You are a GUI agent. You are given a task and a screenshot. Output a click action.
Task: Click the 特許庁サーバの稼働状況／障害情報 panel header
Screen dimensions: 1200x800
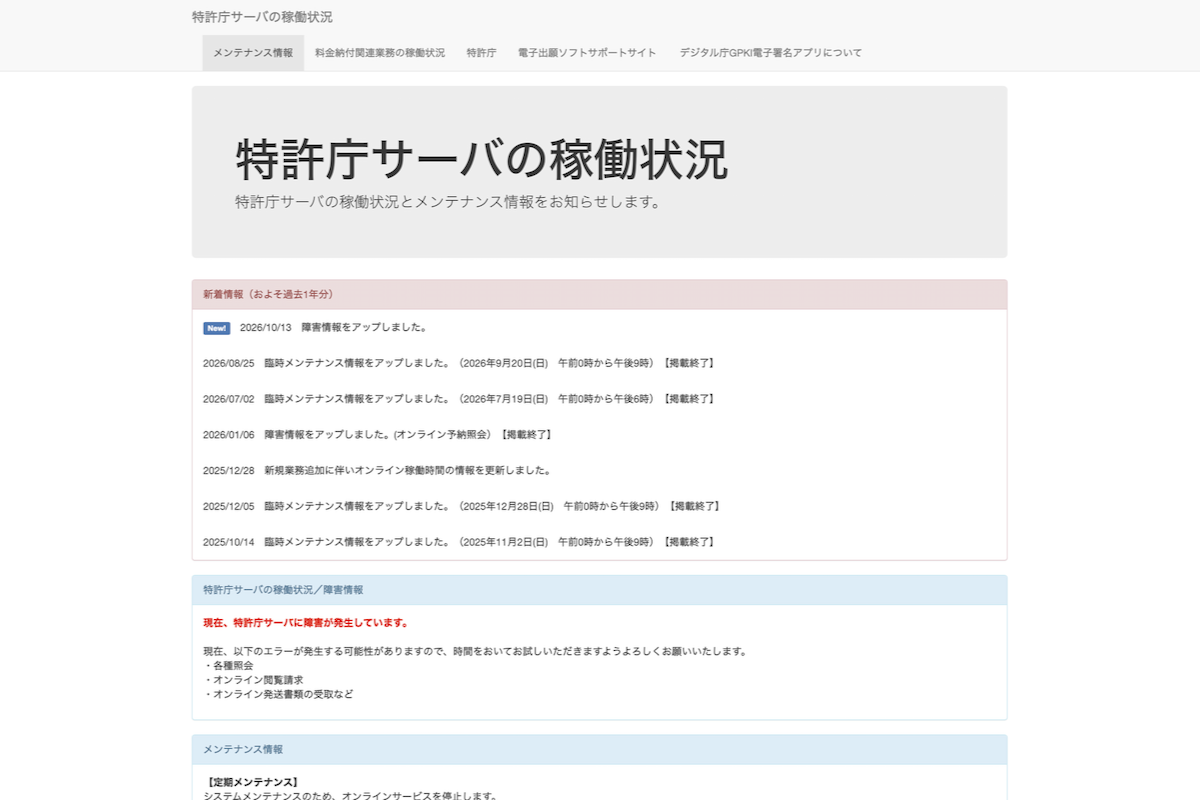[599, 590]
